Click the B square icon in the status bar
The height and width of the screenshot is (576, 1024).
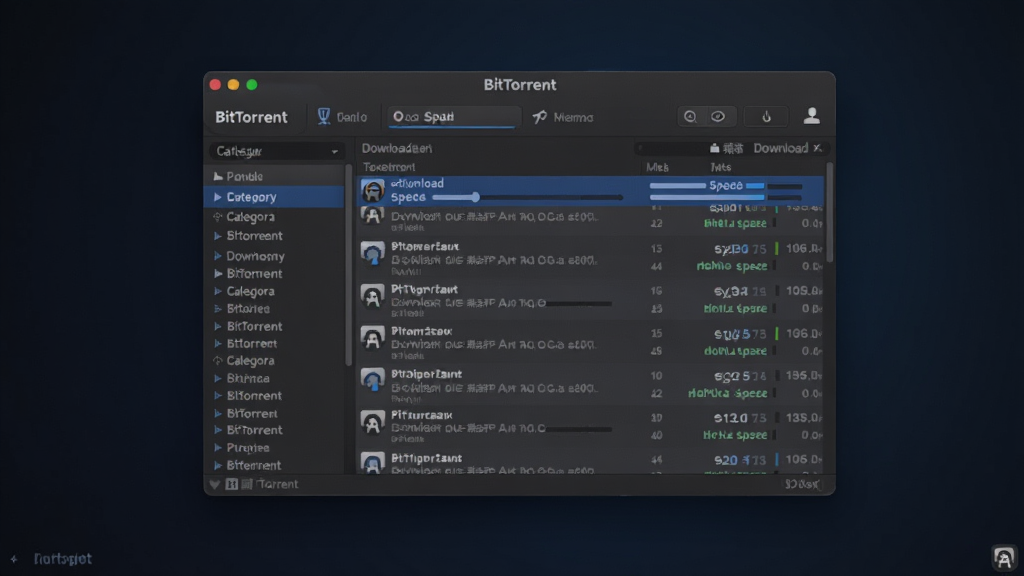(231, 484)
